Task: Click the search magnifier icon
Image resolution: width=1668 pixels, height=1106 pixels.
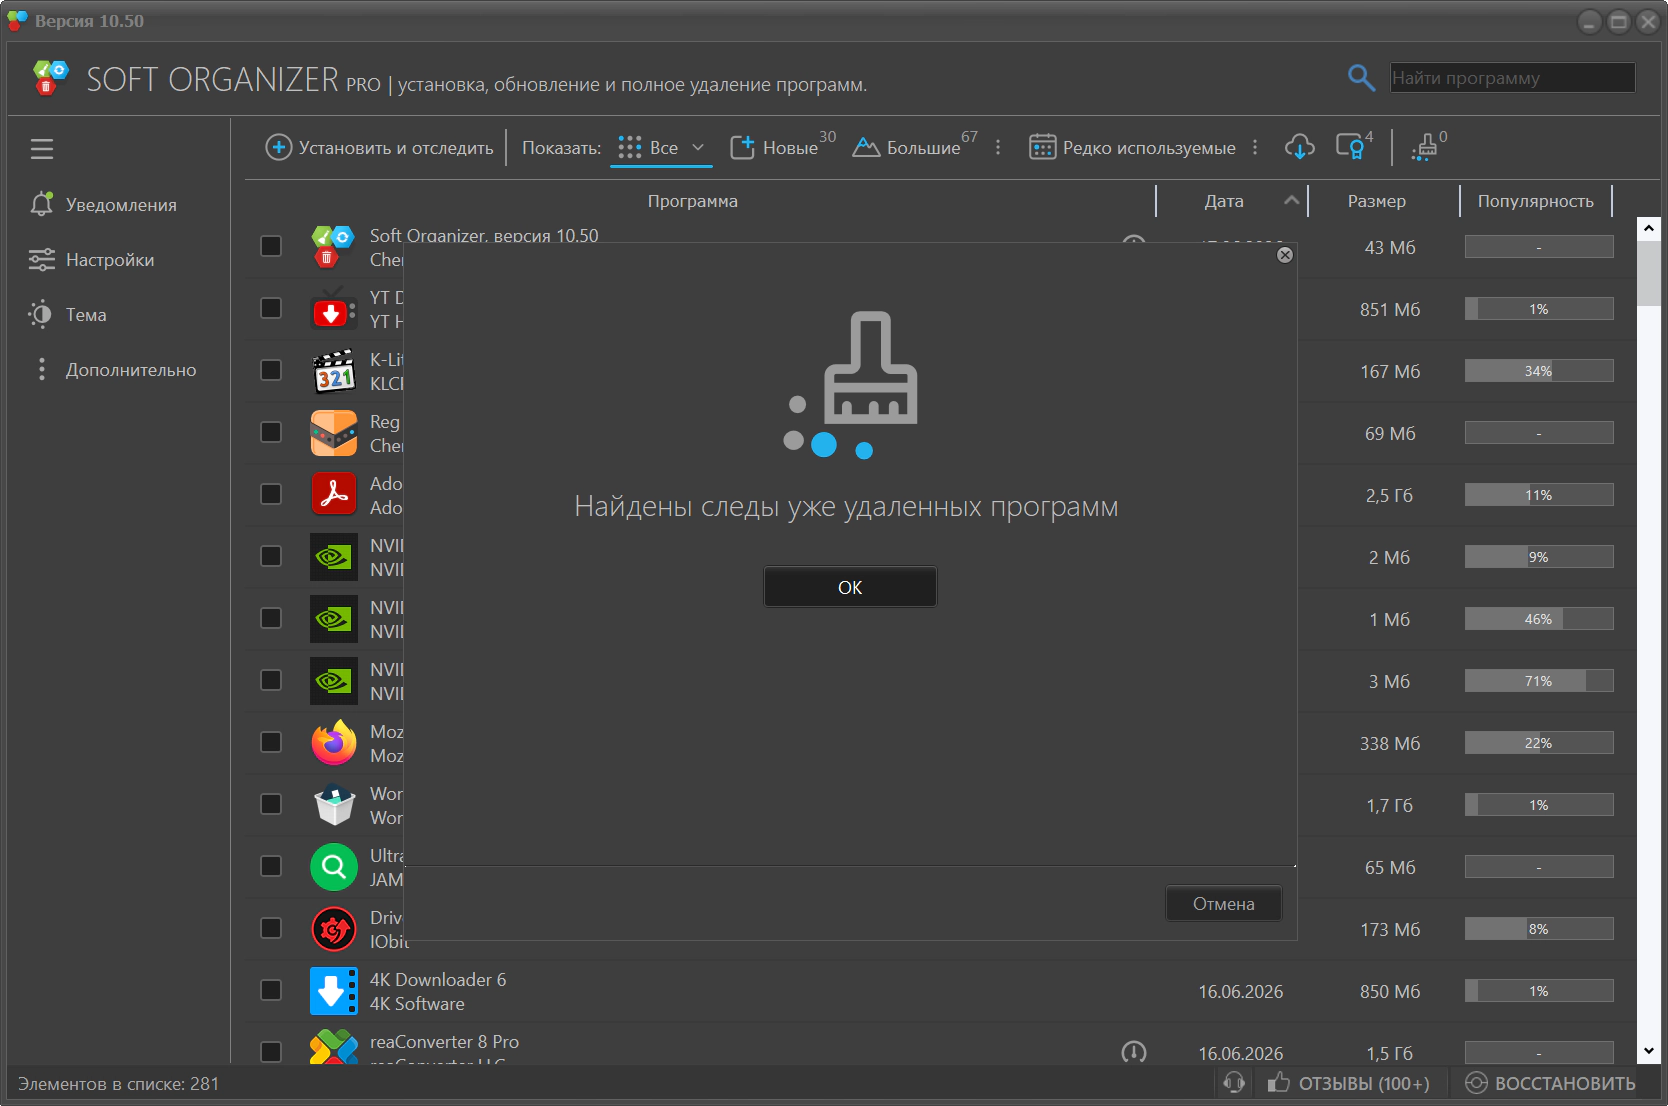Action: 1361,77
